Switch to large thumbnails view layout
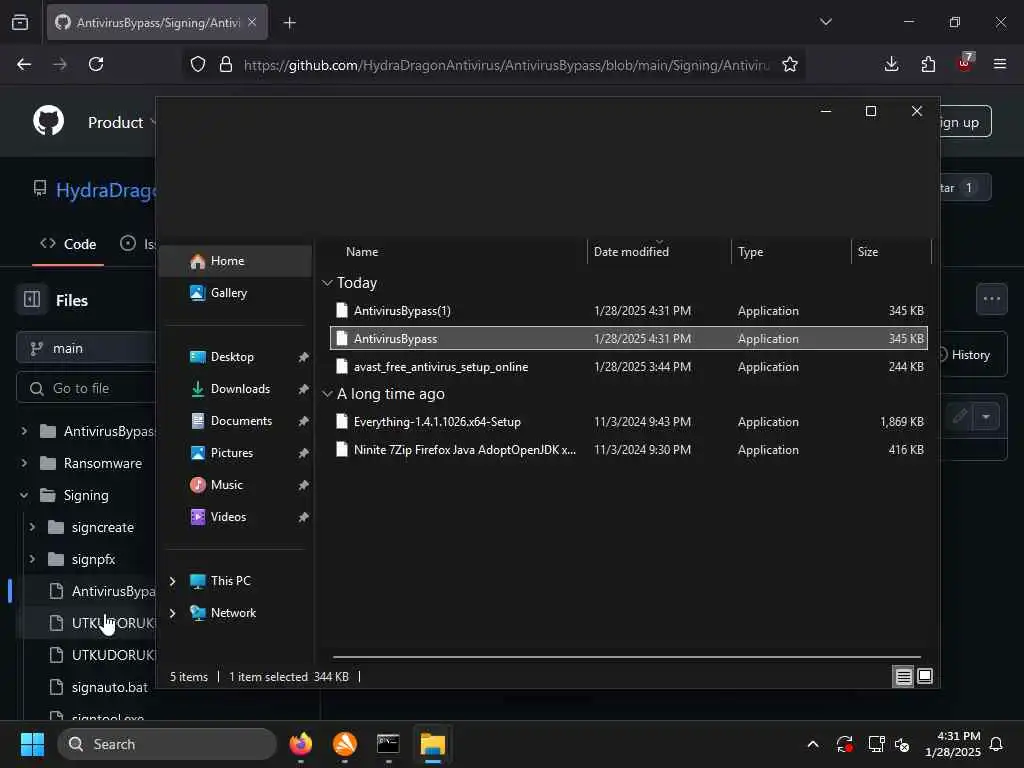The height and width of the screenshot is (768, 1024). coord(925,677)
